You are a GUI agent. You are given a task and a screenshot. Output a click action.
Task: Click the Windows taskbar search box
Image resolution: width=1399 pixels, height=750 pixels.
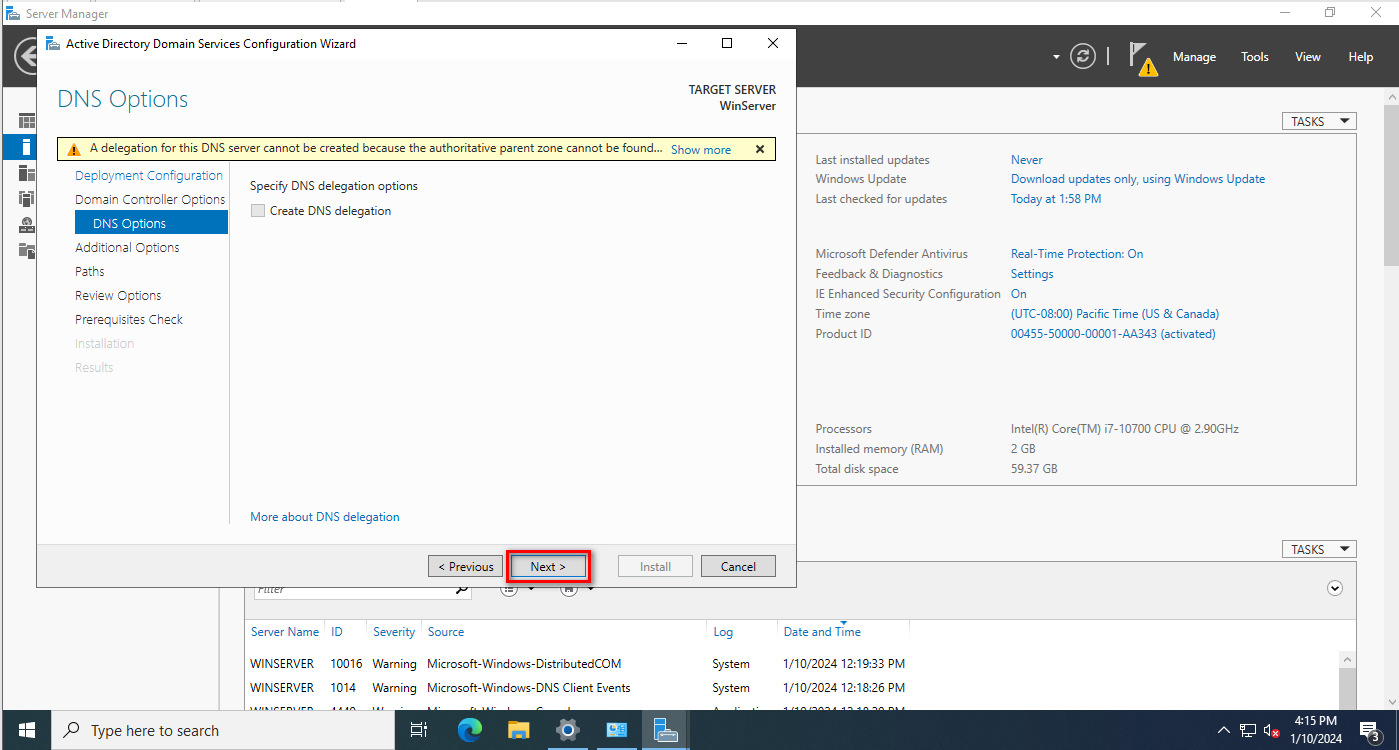point(225,731)
